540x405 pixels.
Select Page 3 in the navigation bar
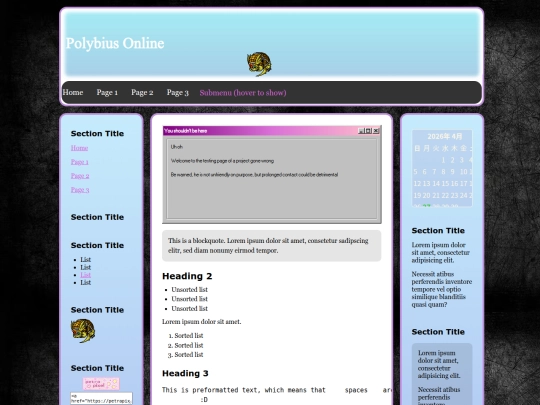point(177,92)
